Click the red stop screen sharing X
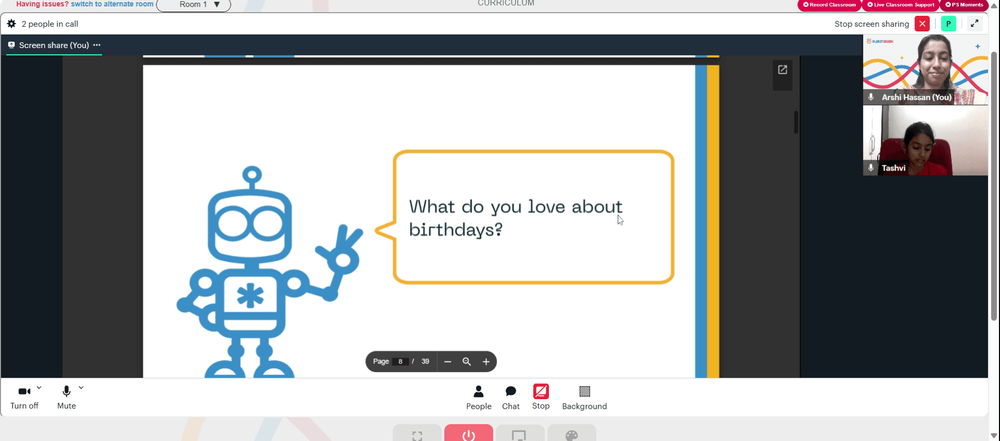 [922, 24]
